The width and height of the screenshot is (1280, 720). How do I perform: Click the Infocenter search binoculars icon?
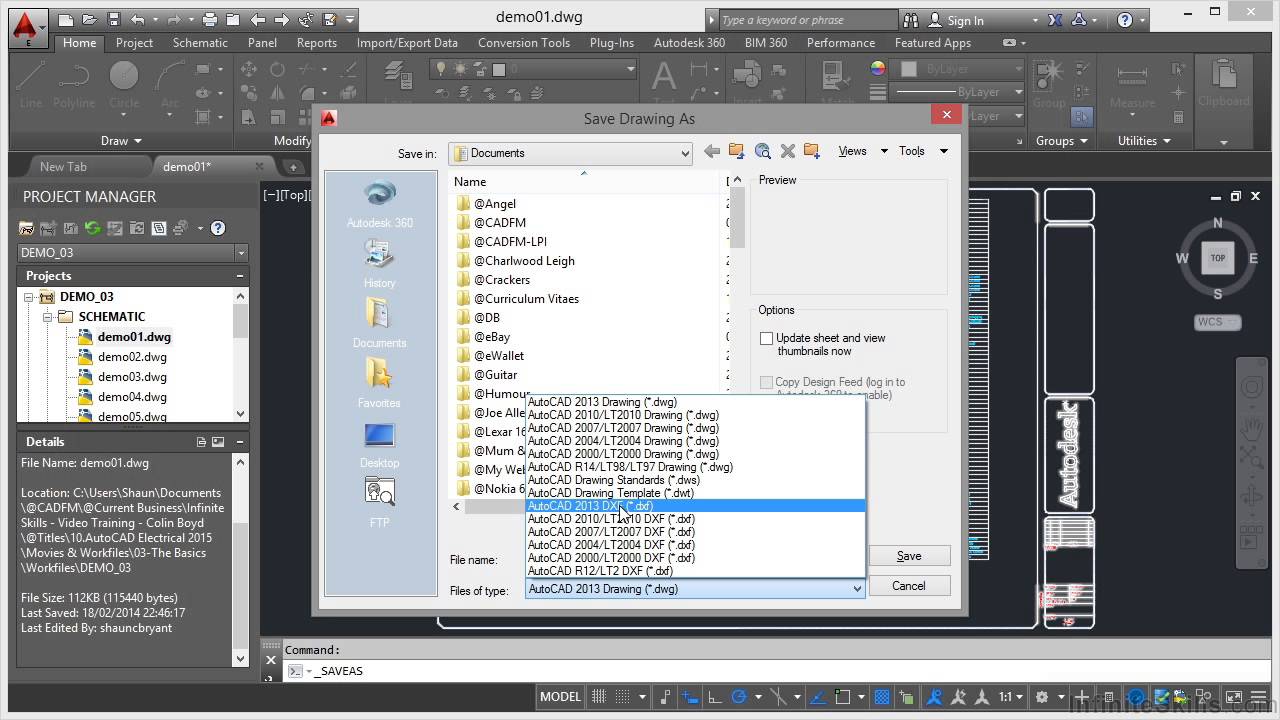click(x=911, y=20)
